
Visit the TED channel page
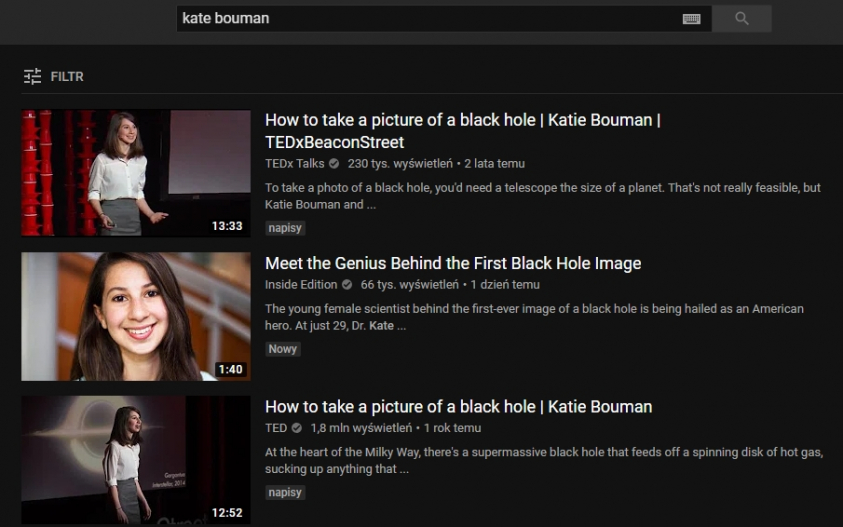(276, 428)
